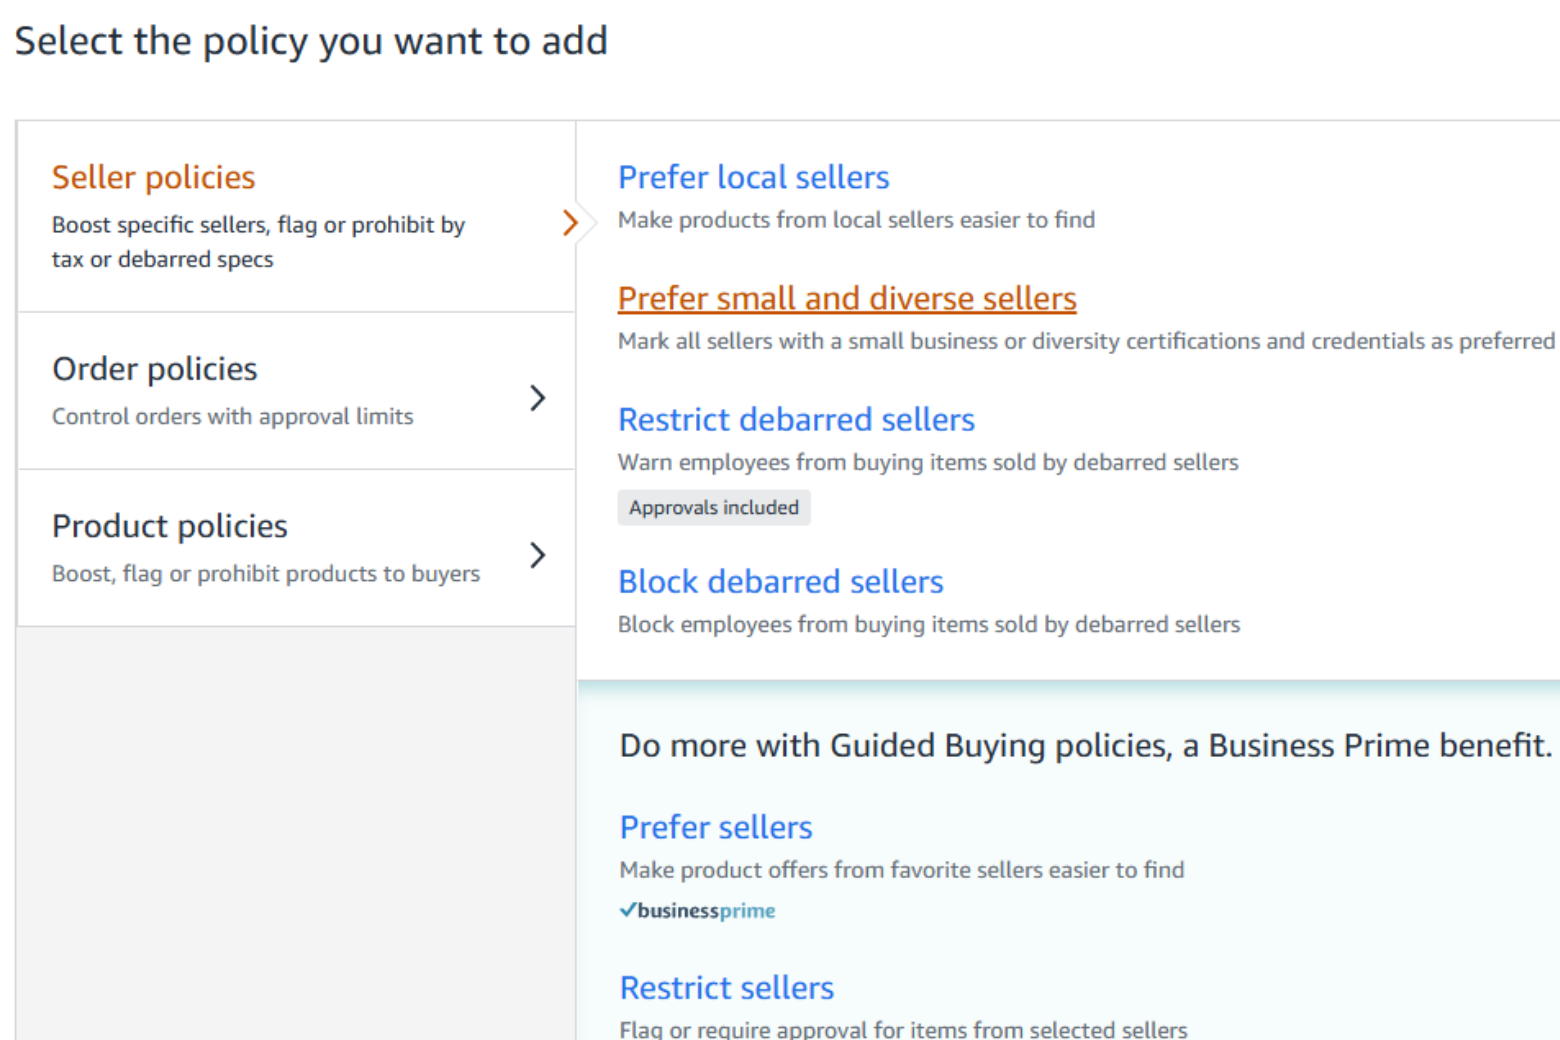This screenshot has width=1560, height=1040.
Task: Click the 'Select the policy you want to add' heading
Action: (x=311, y=42)
